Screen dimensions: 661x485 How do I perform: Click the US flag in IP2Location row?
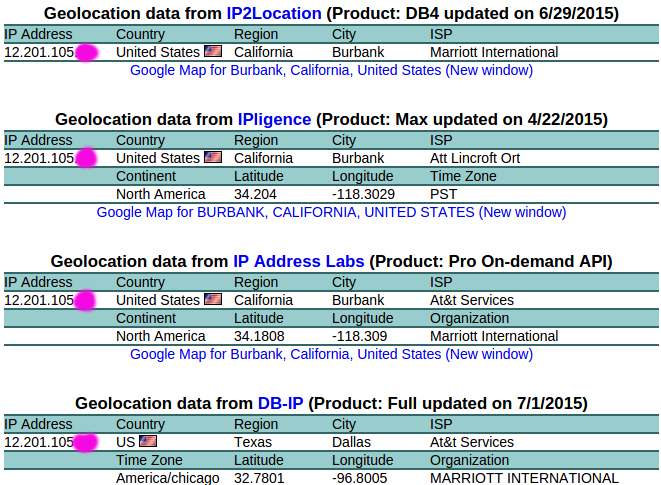213,51
